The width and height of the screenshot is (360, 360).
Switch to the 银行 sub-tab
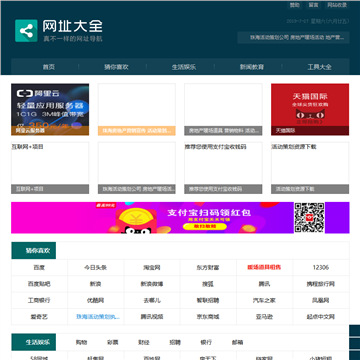206,342
